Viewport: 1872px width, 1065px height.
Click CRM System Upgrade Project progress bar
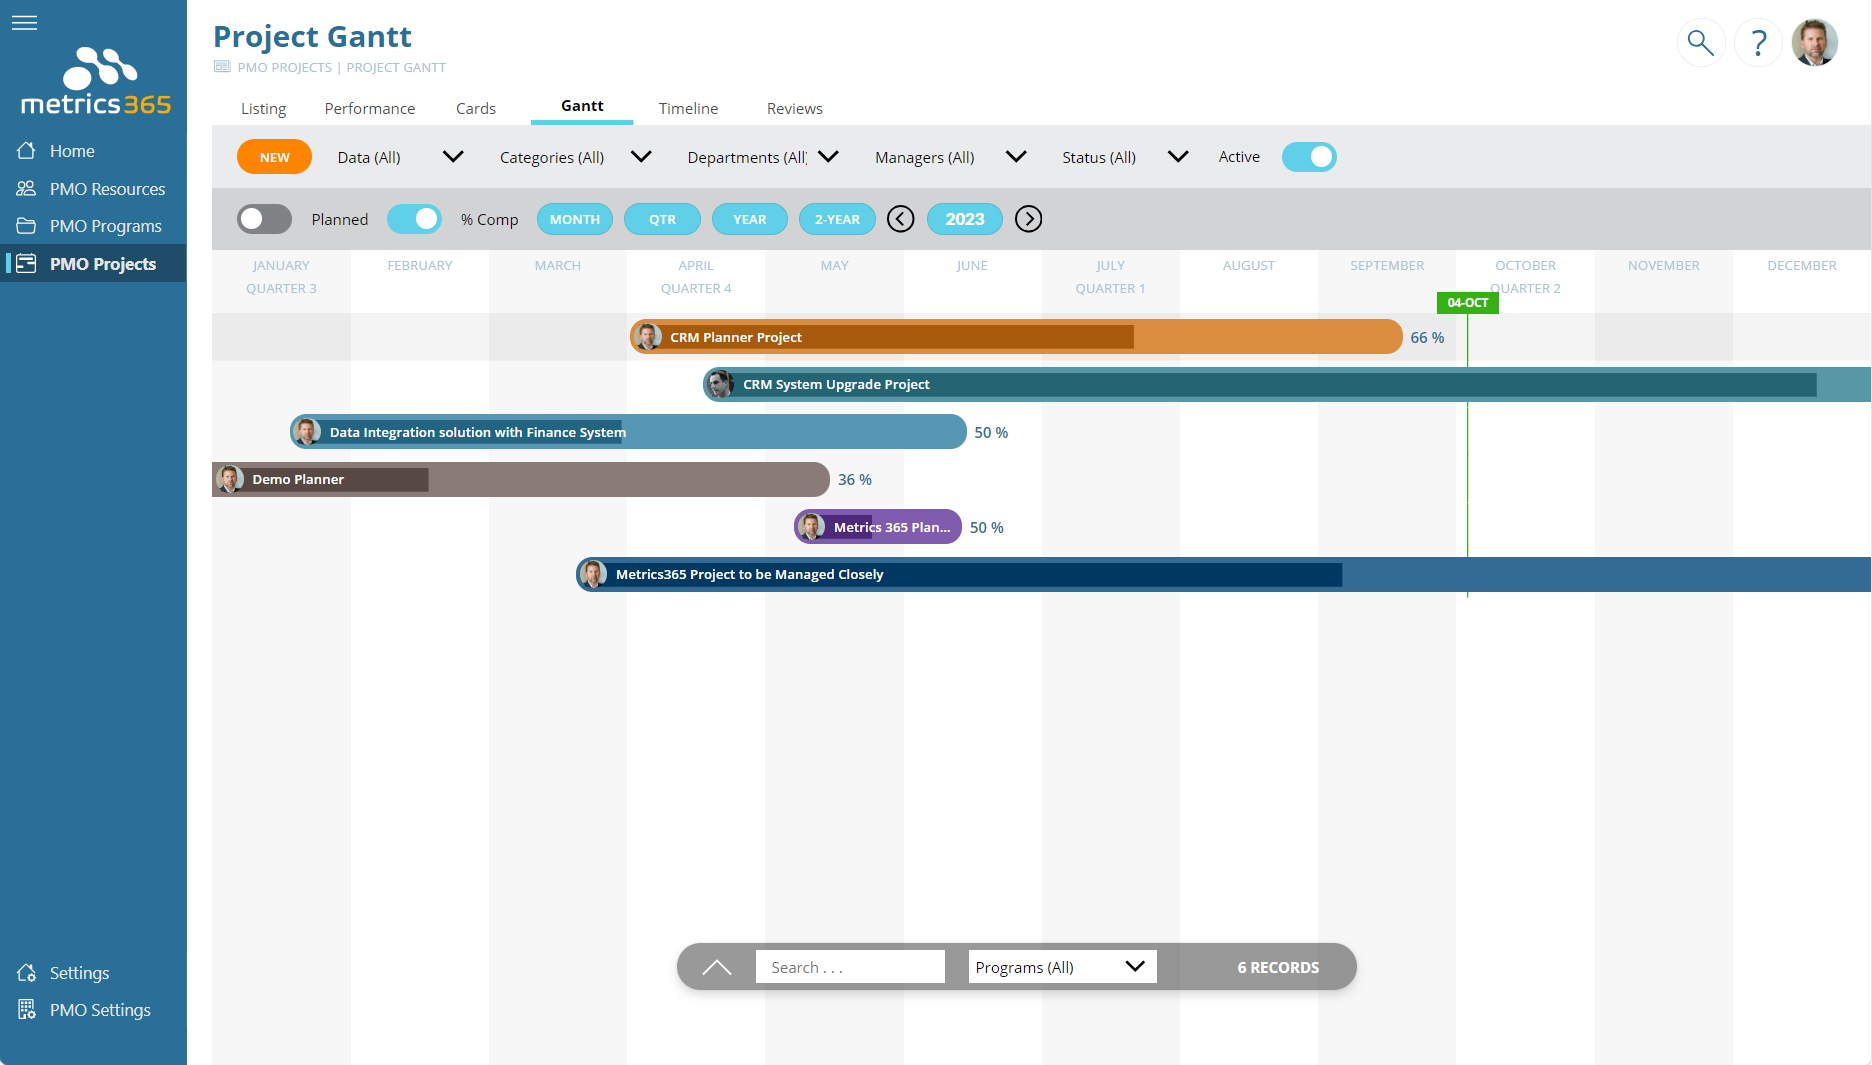pyautogui.click(x=1262, y=384)
